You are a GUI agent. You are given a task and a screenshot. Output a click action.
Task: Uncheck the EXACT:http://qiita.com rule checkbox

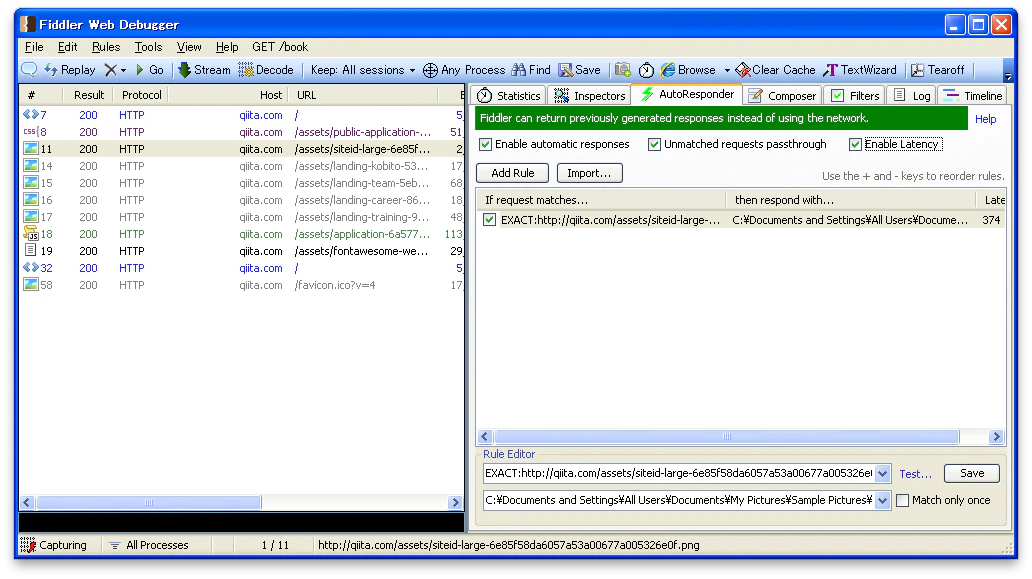point(489,220)
